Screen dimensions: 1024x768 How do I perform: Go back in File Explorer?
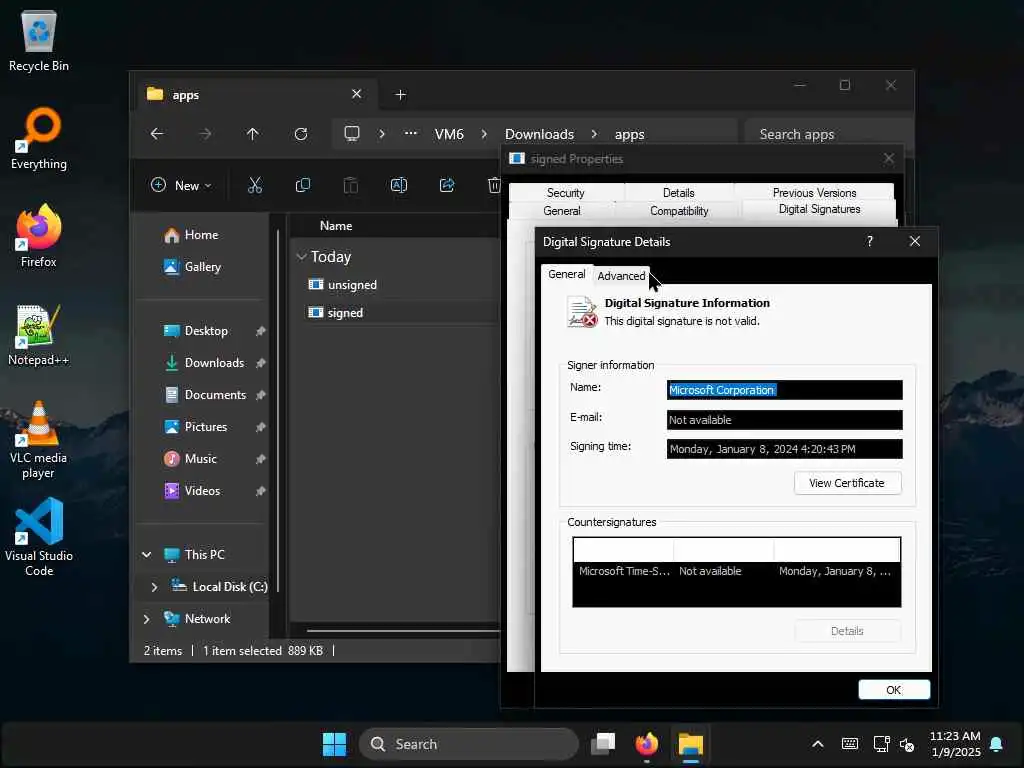pyautogui.click(x=157, y=134)
